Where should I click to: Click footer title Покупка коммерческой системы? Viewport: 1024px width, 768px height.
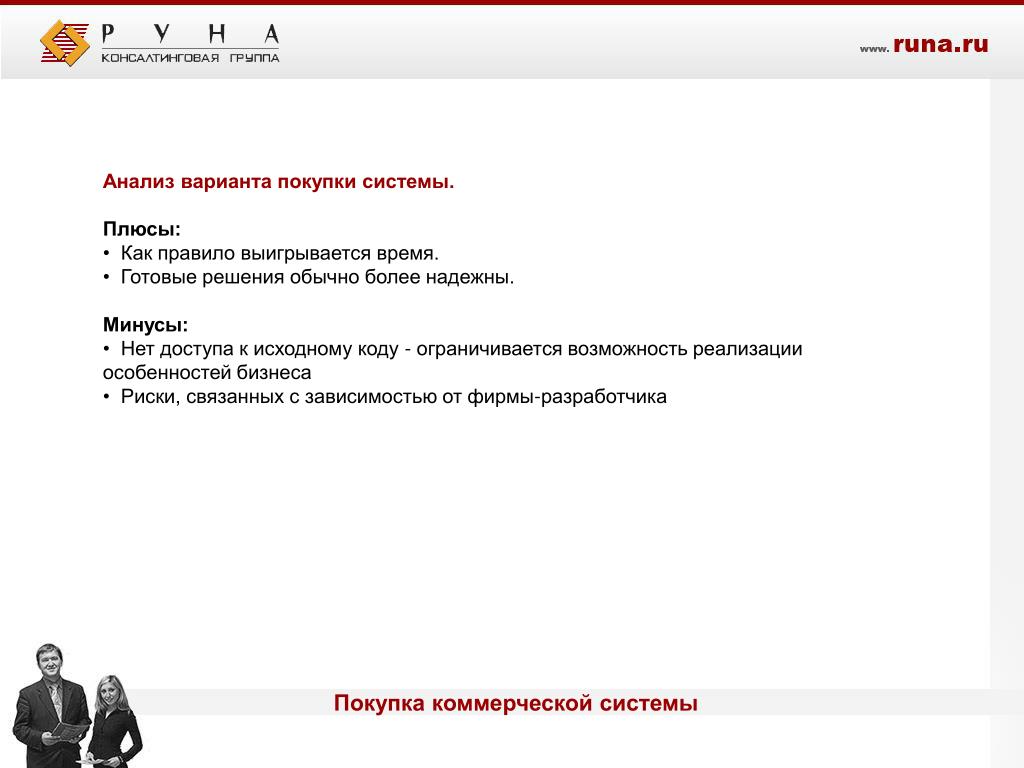click(x=515, y=703)
